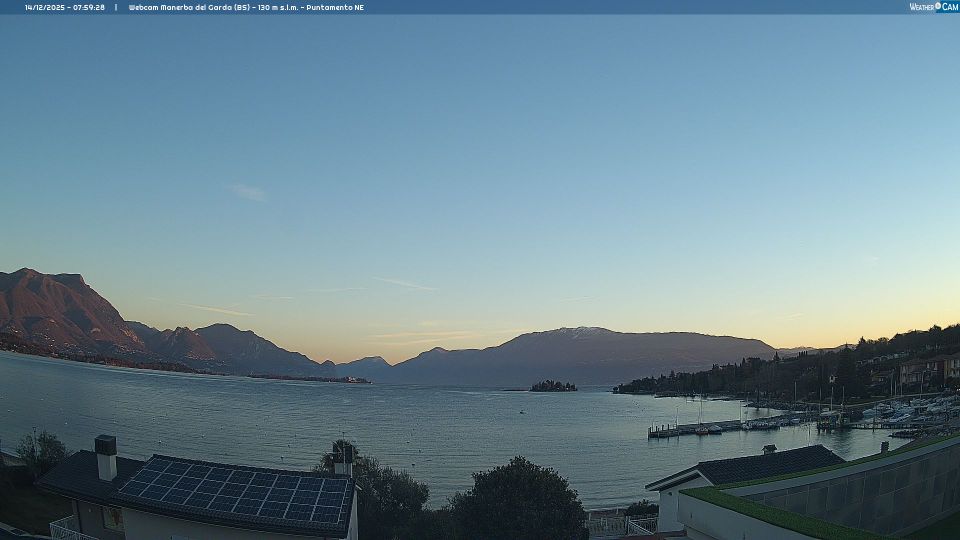
Task: Click the orange building on right hillside
Action: click(918, 372)
